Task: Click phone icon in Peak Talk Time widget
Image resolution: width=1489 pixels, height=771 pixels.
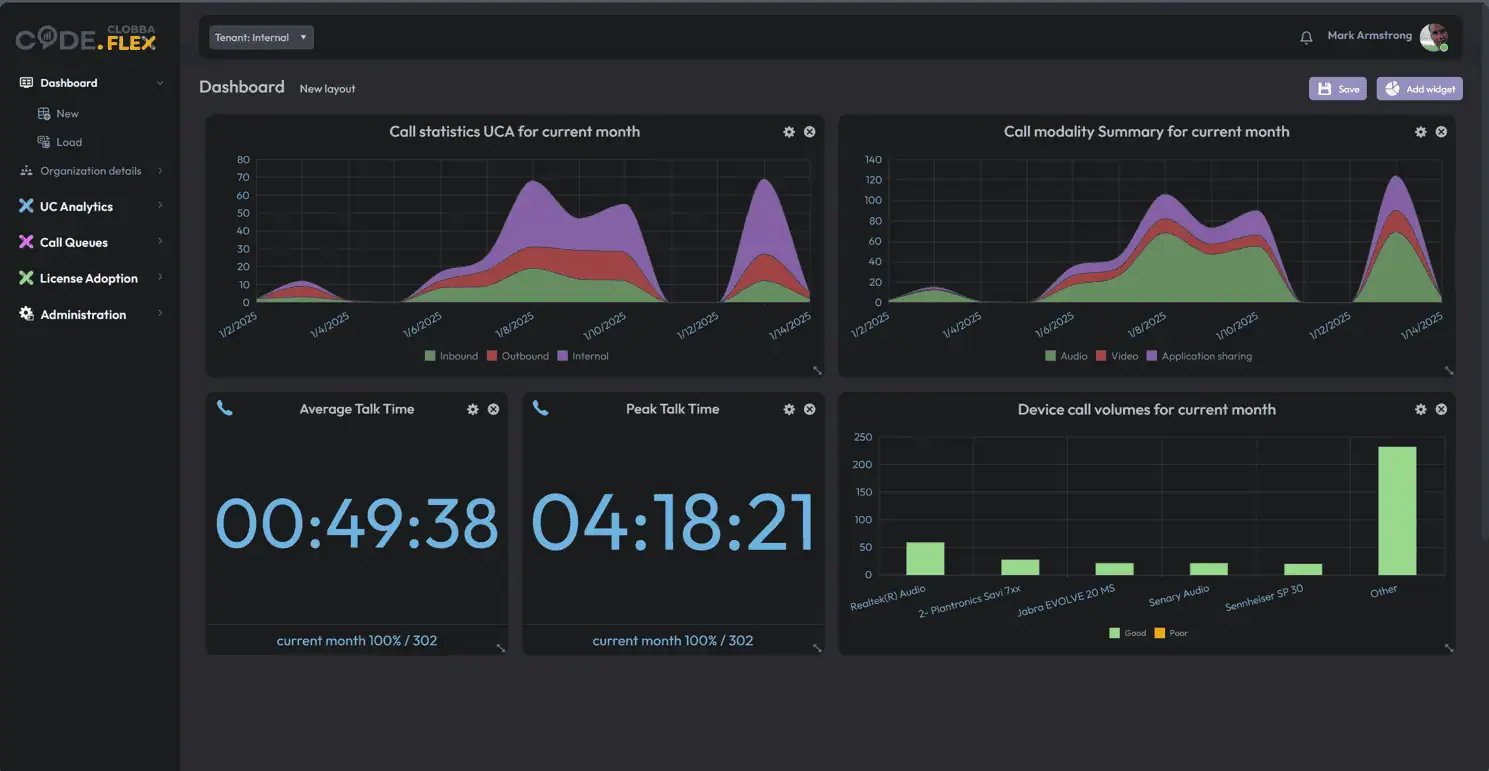Action: click(x=541, y=408)
